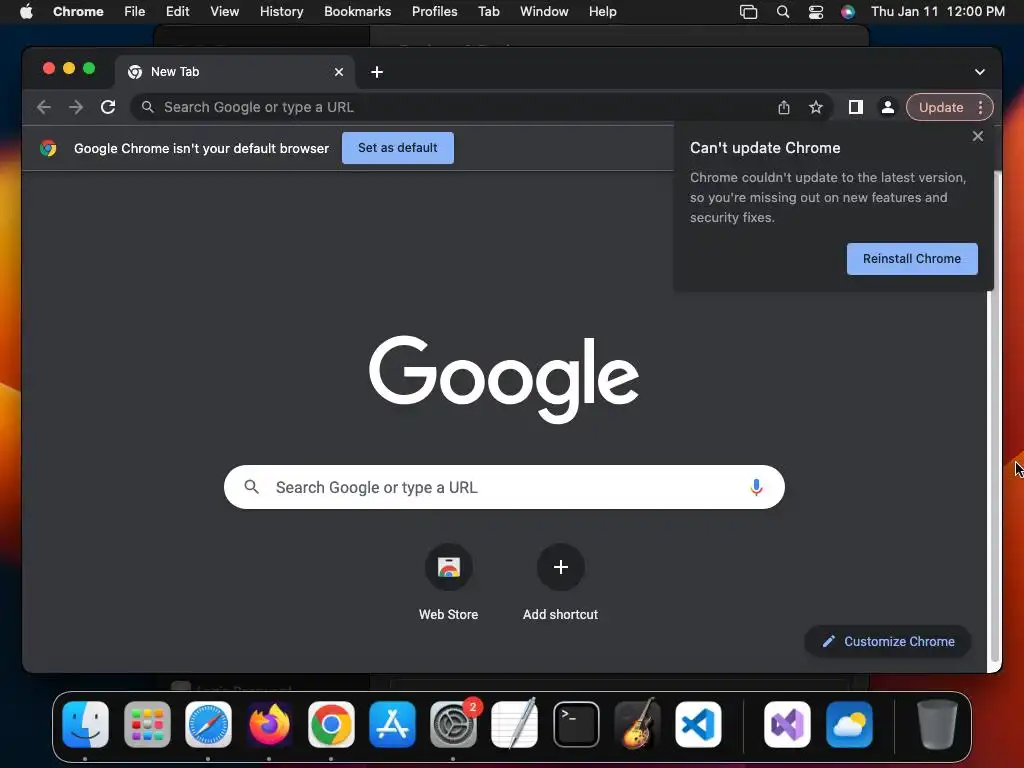Open the Profiles menu
This screenshot has height=768, width=1024.
coord(434,12)
